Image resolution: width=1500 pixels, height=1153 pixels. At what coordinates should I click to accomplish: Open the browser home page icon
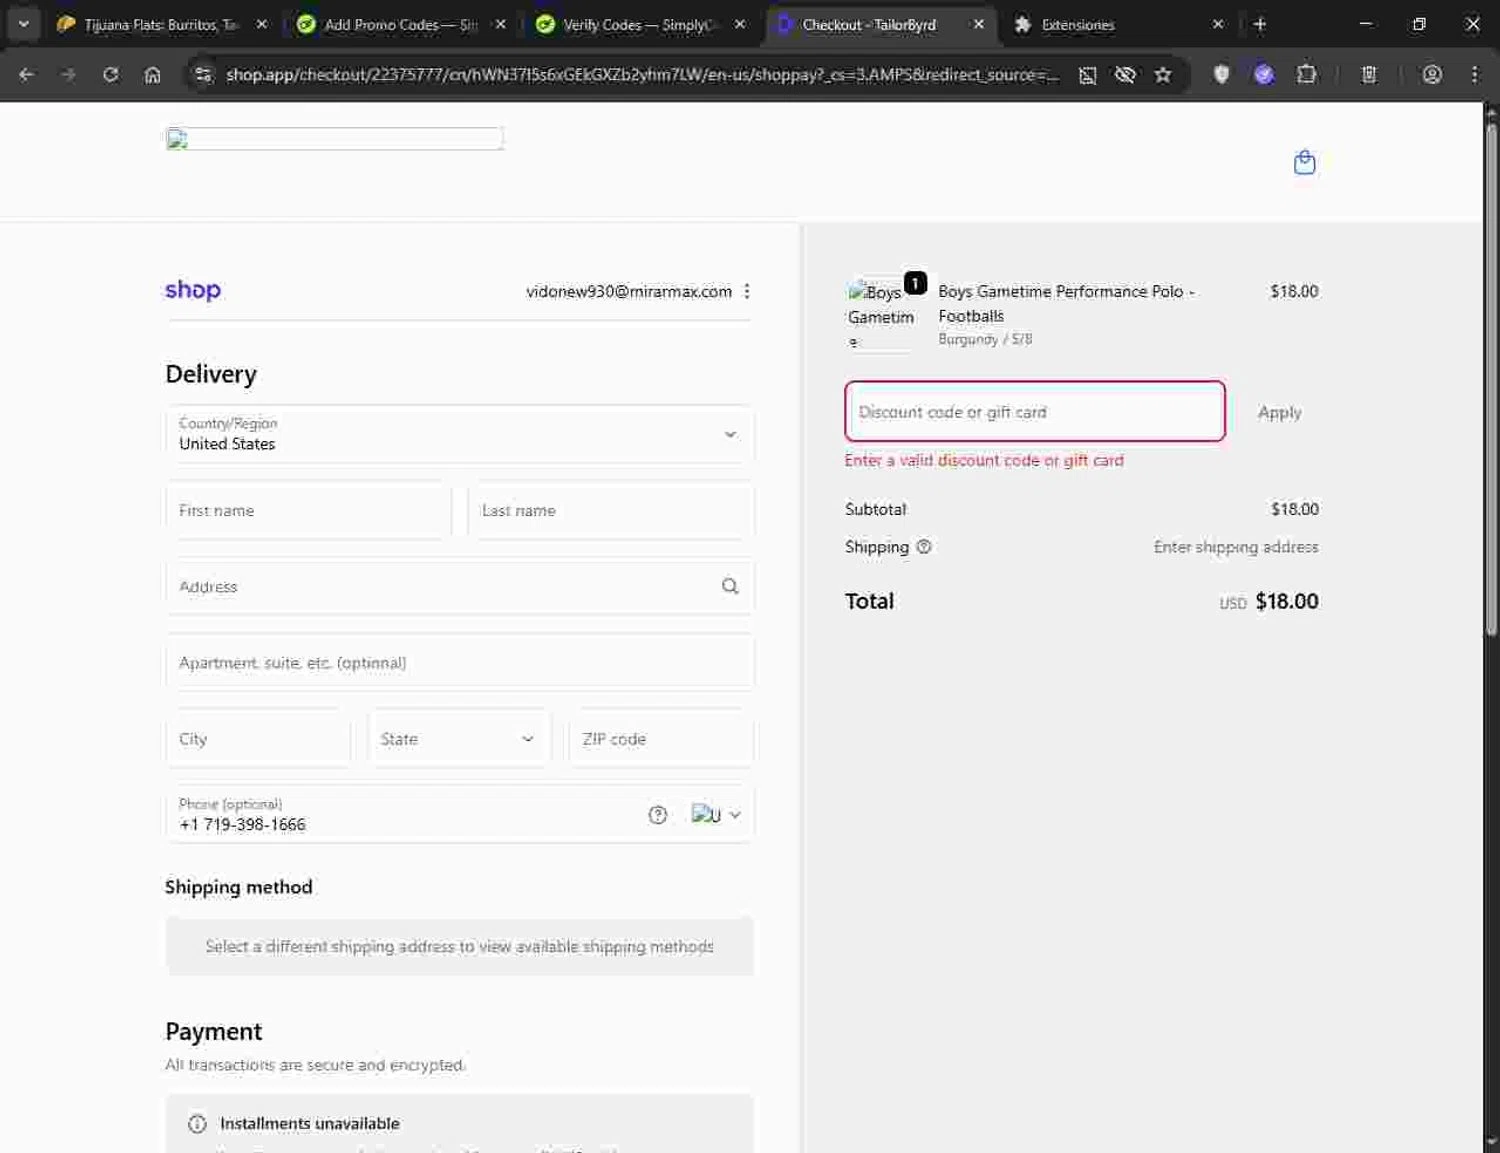[152, 74]
